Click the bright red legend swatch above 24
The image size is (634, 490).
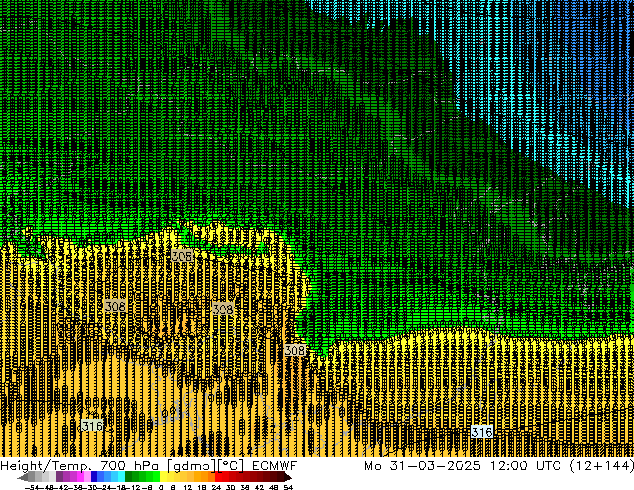(218, 477)
